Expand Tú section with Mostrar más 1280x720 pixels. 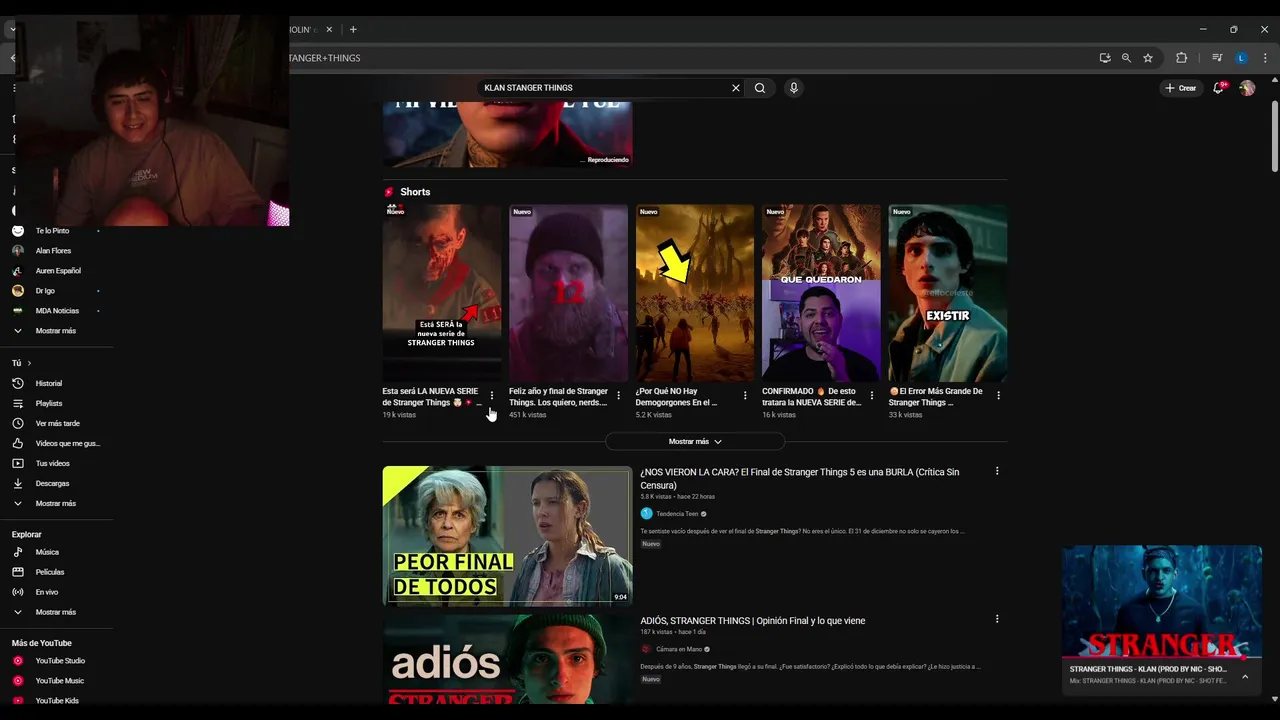57,503
